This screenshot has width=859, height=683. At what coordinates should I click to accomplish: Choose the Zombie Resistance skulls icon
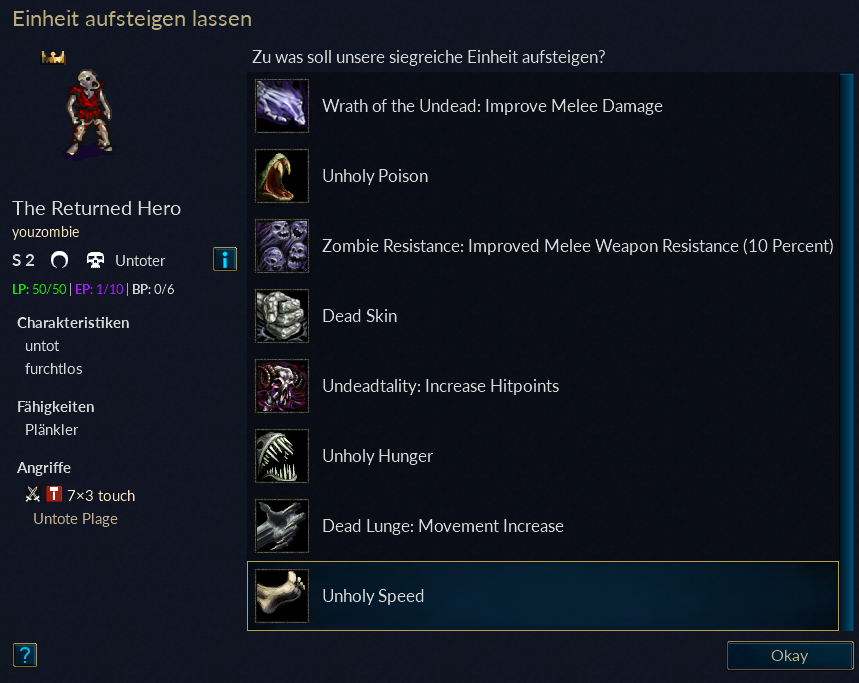coord(282,246)
